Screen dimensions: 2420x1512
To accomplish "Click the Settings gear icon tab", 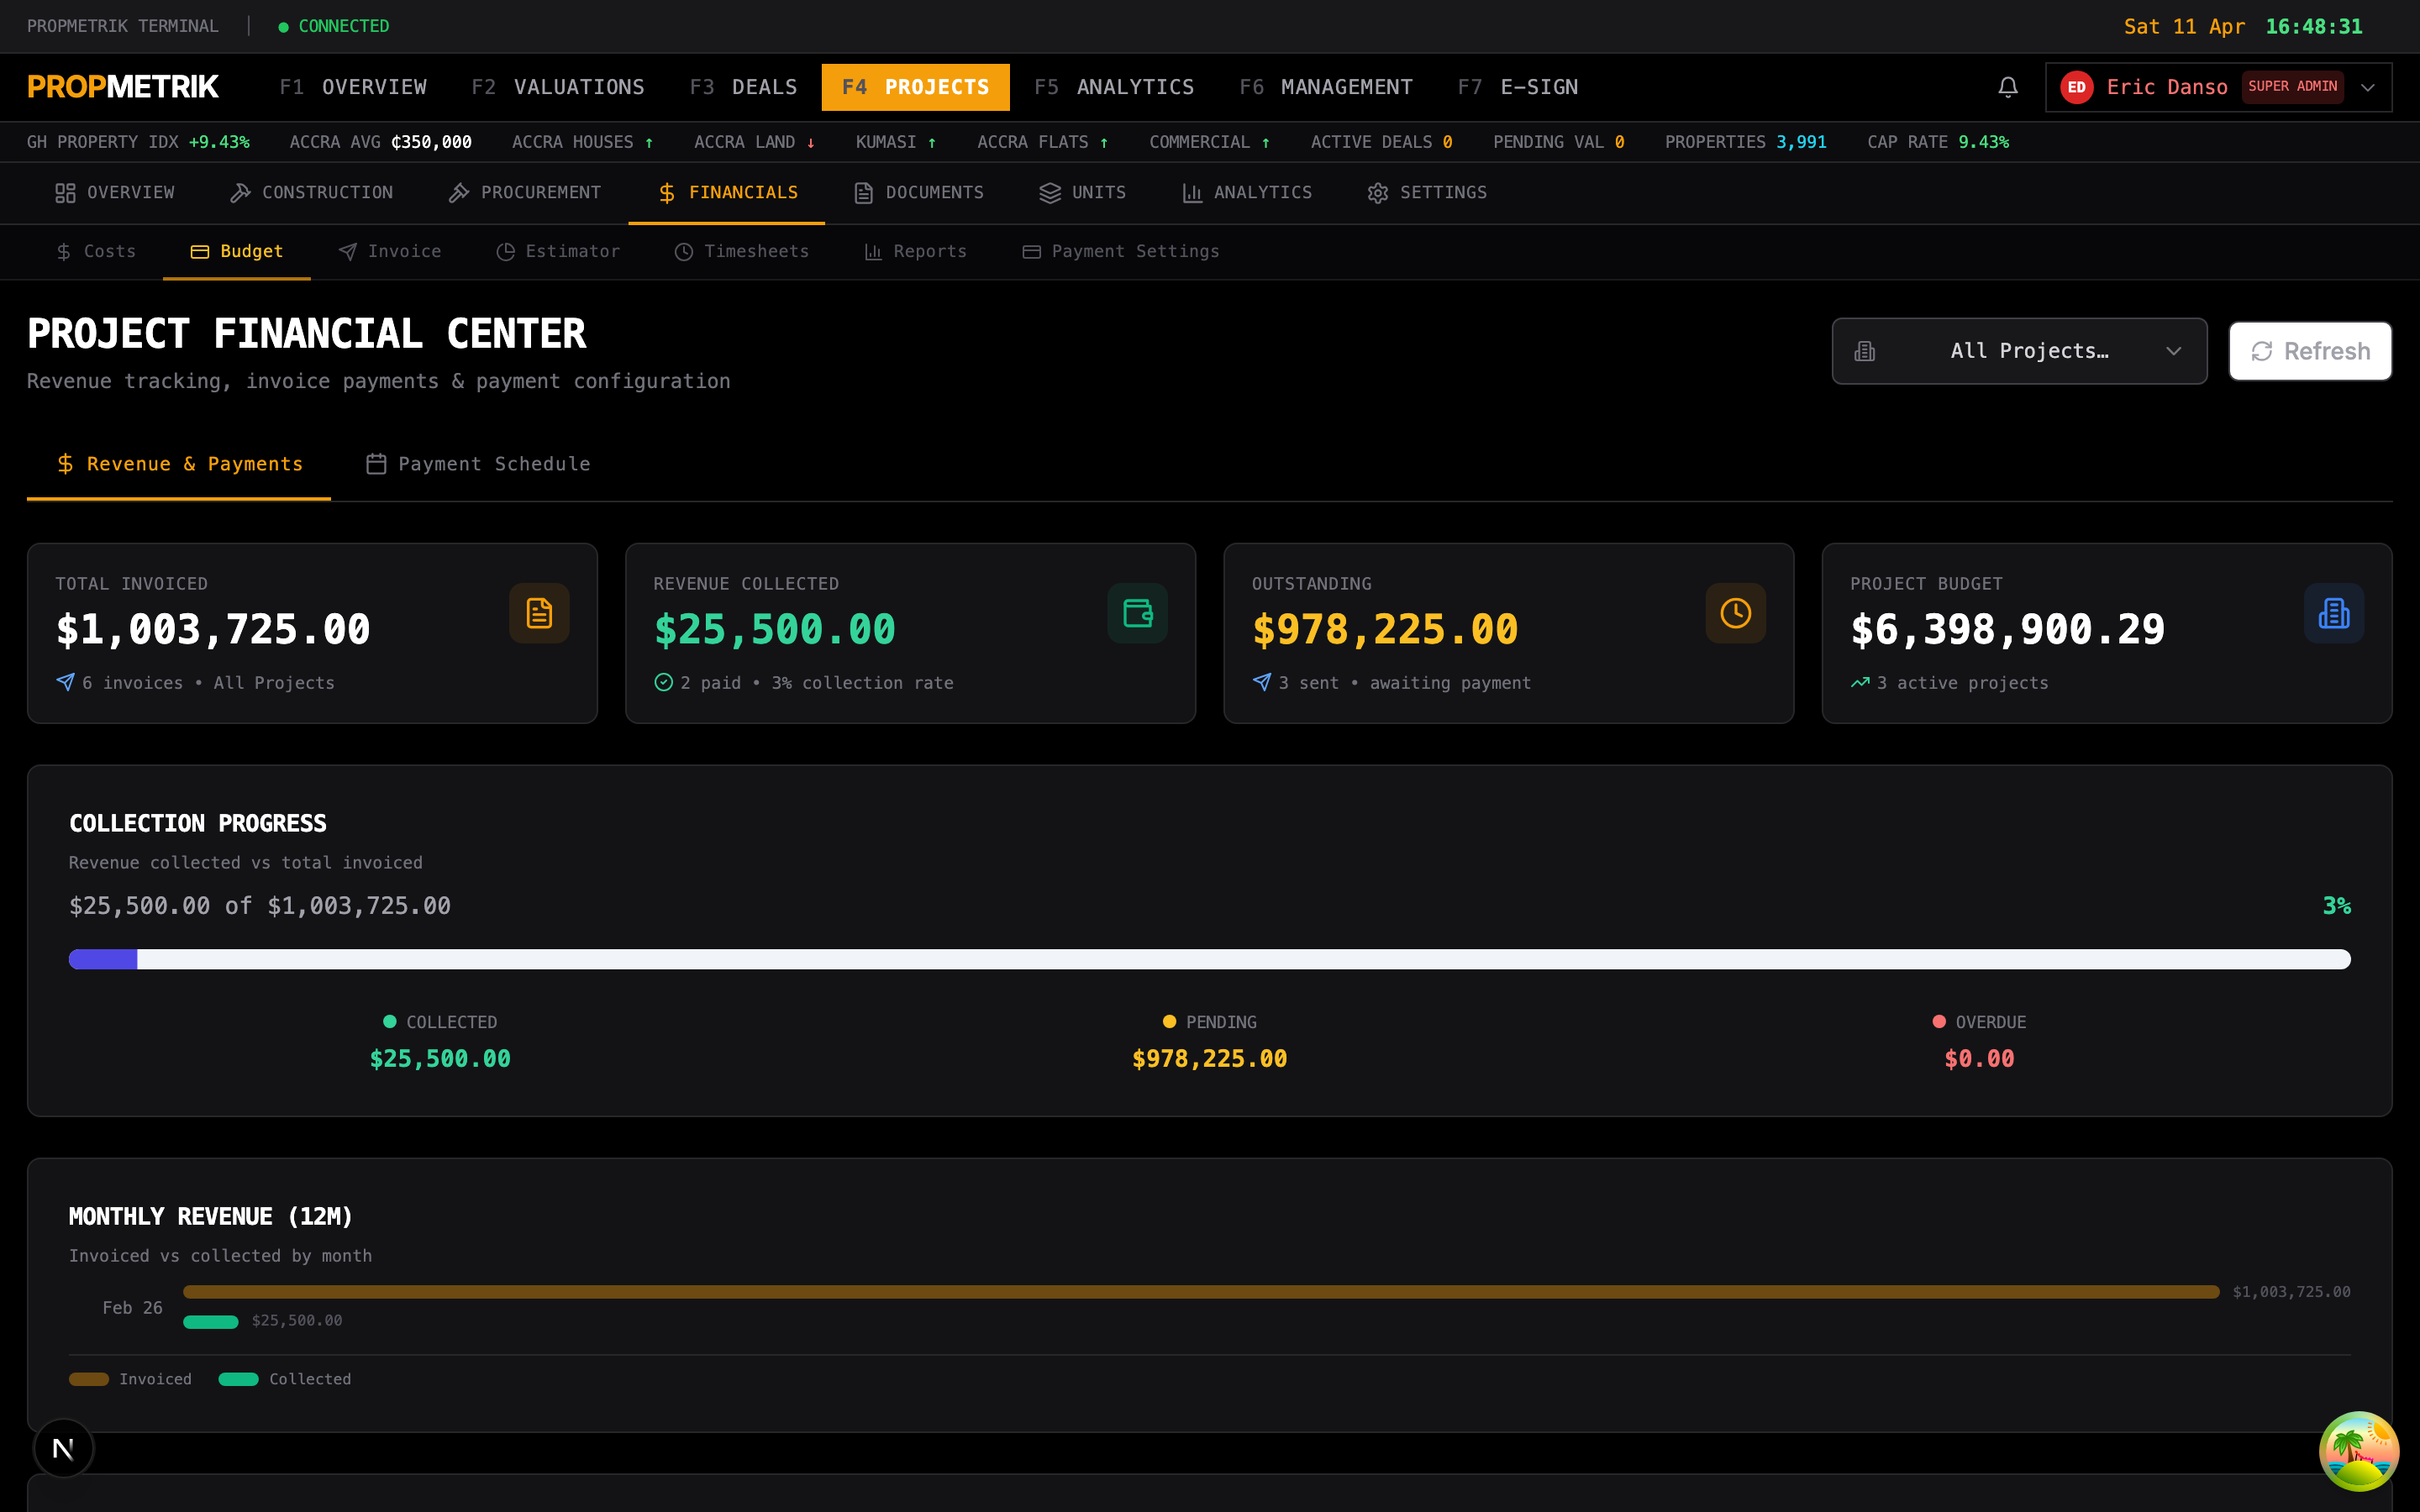I will point(1378,193).
